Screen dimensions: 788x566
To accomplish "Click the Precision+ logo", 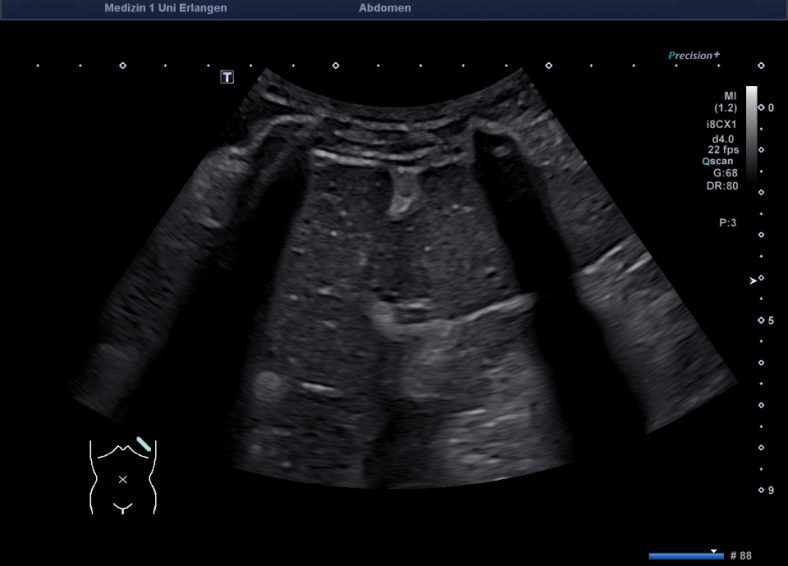I will tap(694, 56).
